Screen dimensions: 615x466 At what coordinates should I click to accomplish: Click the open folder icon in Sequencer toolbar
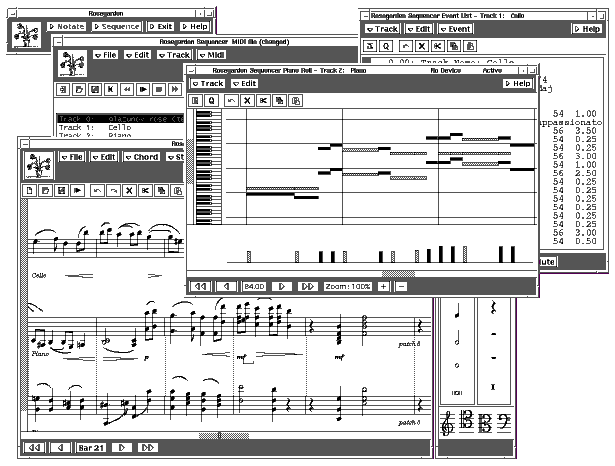point(79,89)
